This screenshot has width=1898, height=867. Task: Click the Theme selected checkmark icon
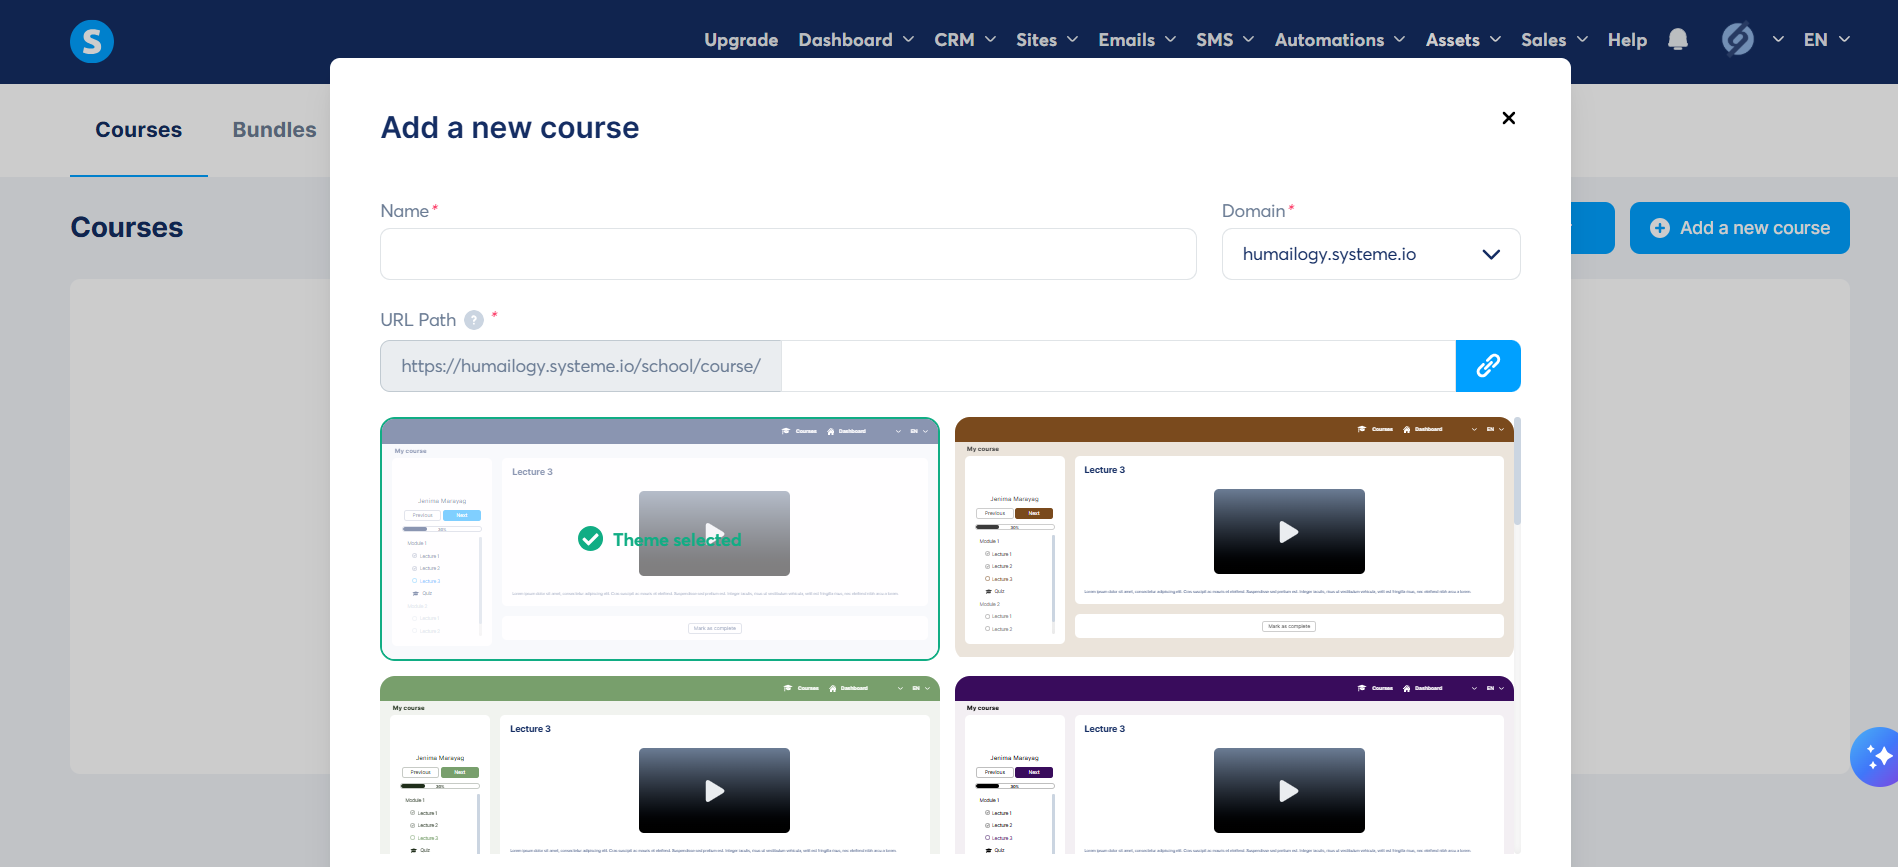(590, 539)
